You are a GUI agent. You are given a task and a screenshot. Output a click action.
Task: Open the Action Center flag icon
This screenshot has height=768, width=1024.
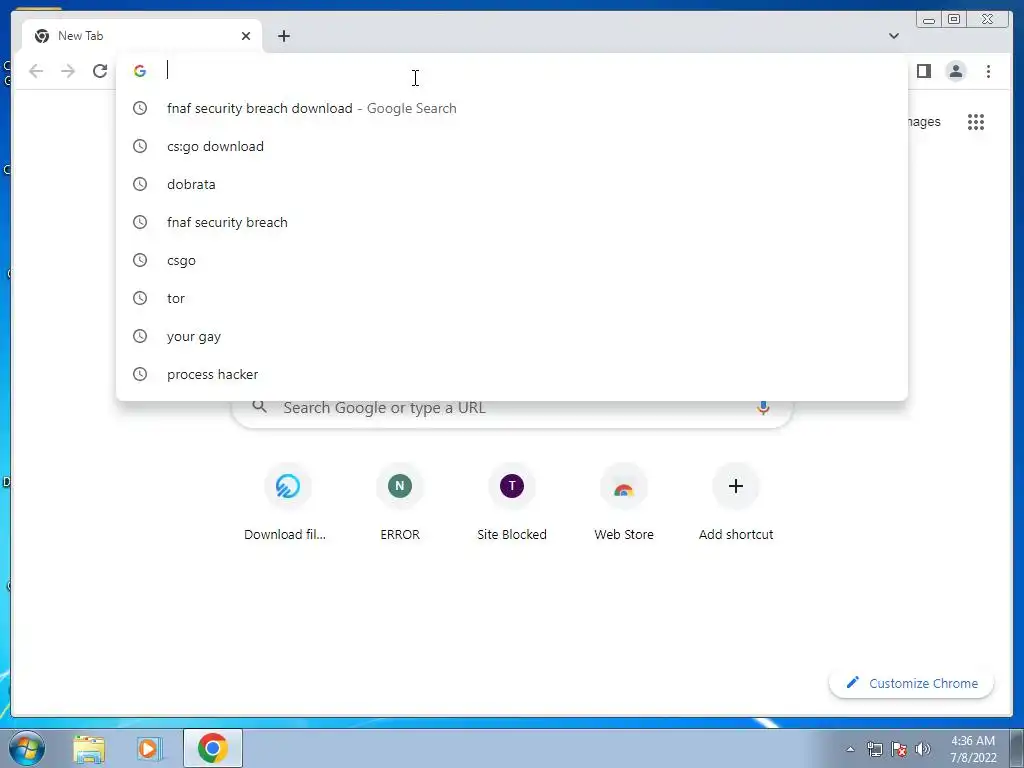[899, 749]
